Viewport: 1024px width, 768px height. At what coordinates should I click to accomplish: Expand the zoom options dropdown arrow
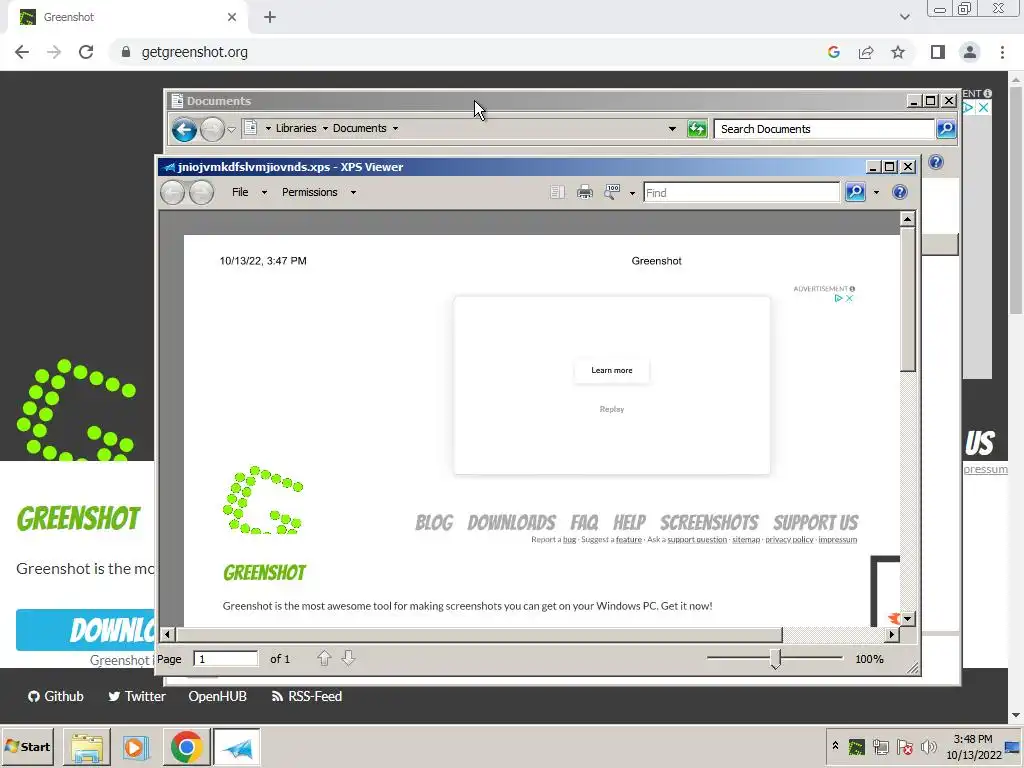tap(632, 193)
